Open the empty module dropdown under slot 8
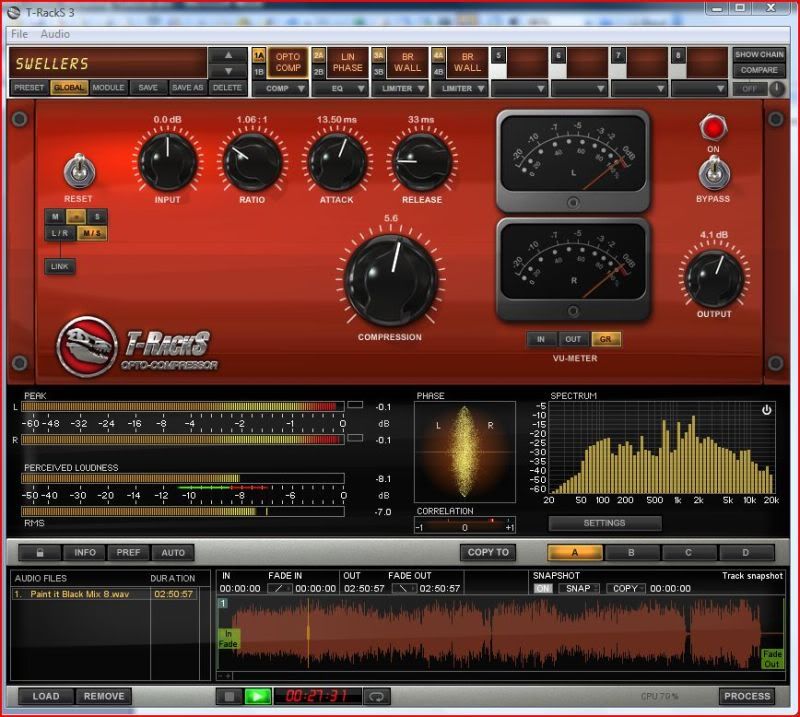Viewport: 800px width, 717px height. [x=701, y=89]
